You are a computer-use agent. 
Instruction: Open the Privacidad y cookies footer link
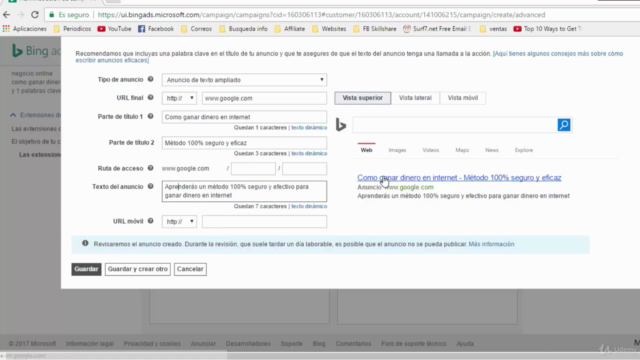point(152,344)
